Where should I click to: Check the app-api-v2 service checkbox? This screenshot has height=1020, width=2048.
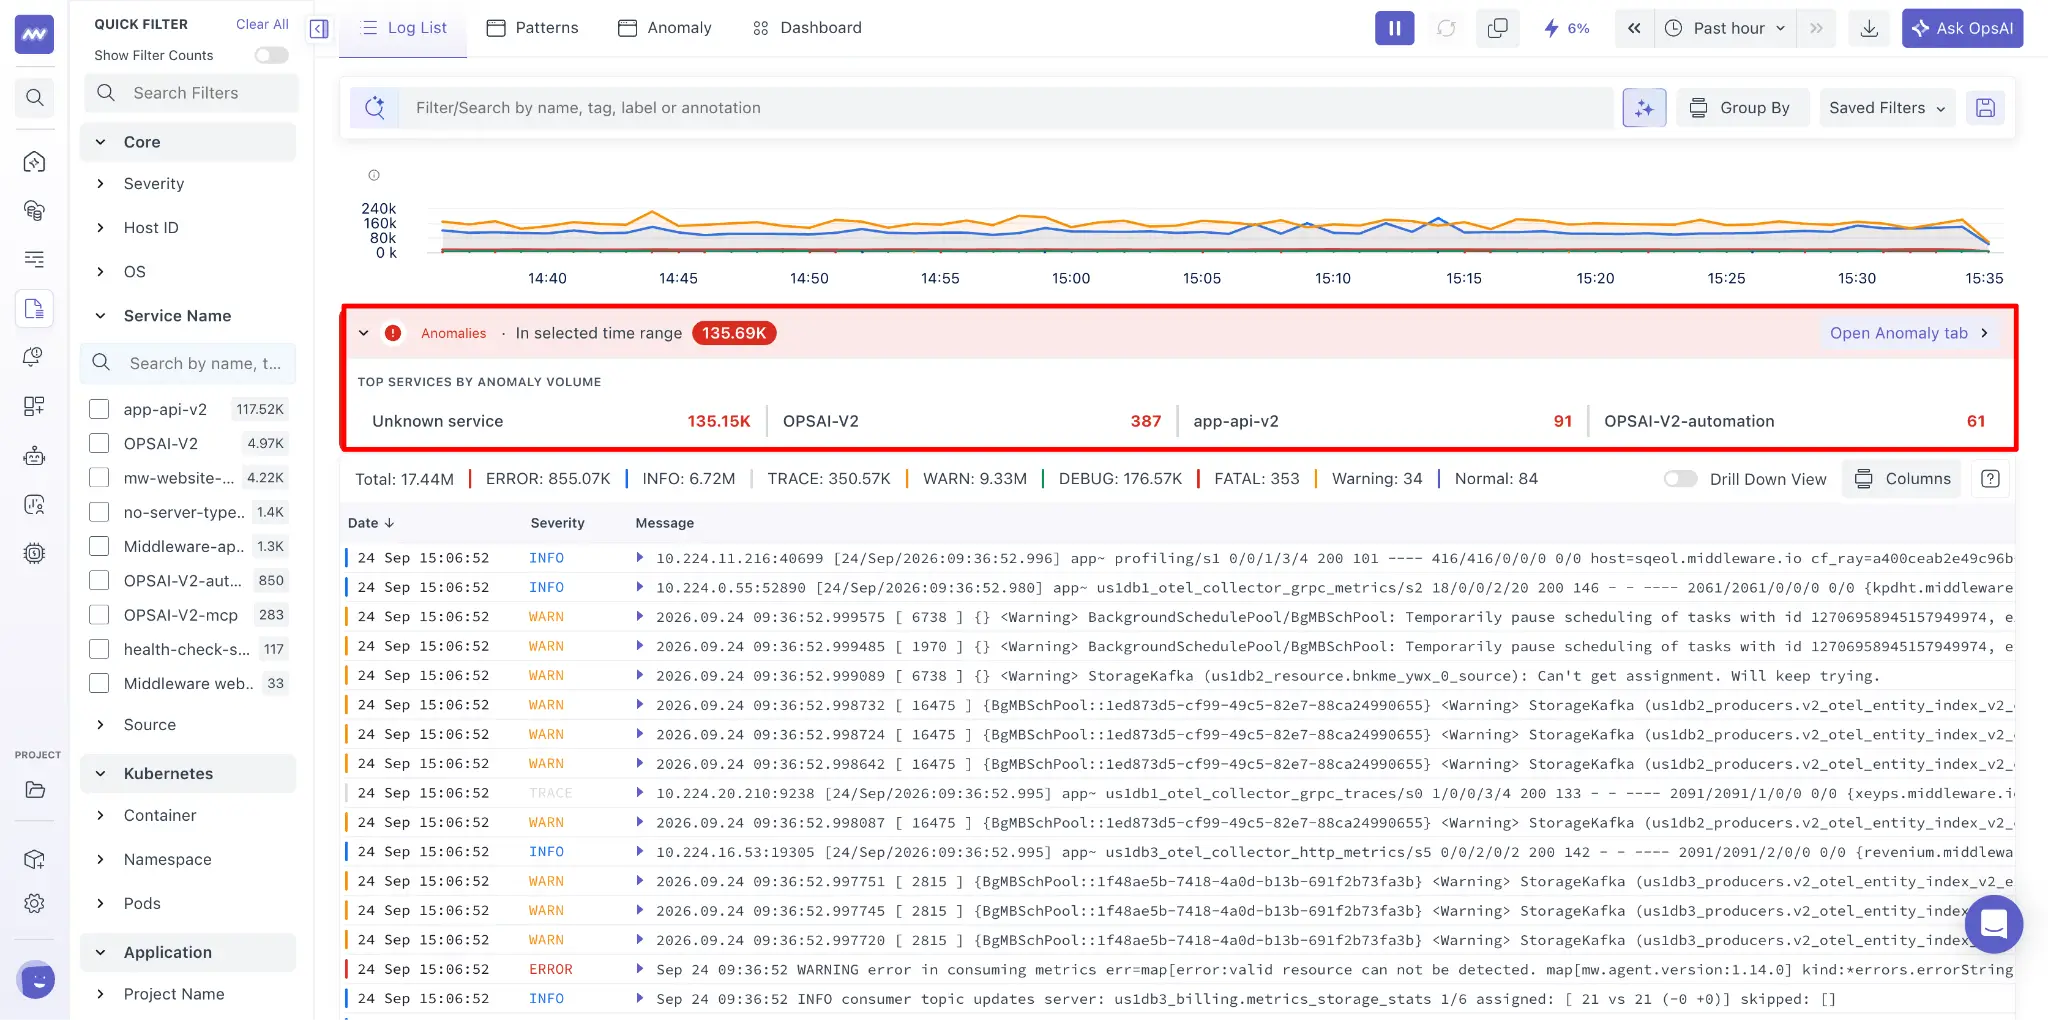(x=99, y=409)
